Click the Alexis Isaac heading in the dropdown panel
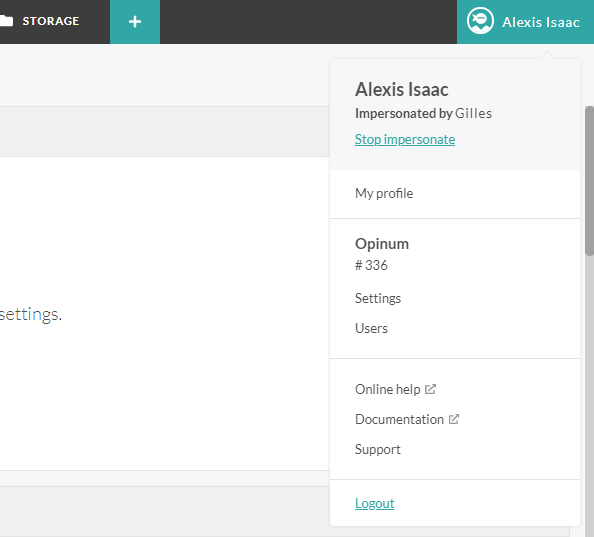Screen dimensions: 594x537 coord(402,89)
